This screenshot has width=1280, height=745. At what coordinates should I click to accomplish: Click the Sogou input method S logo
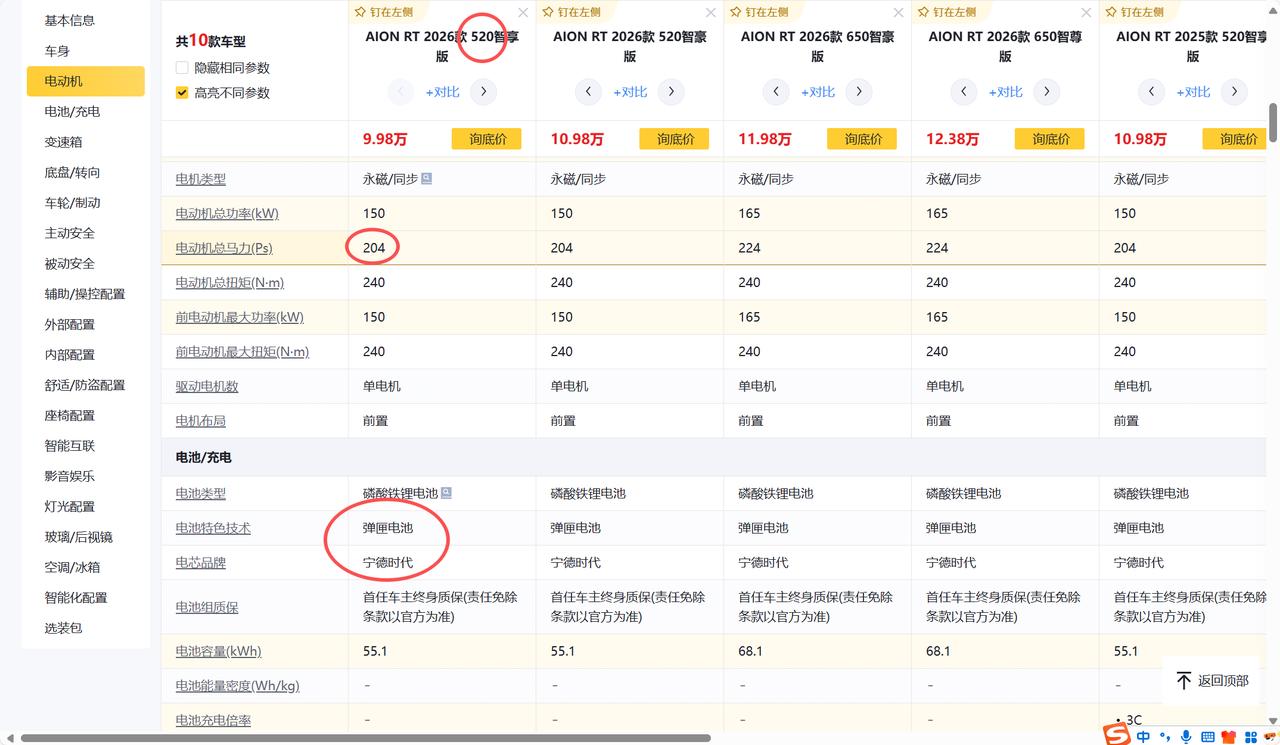point(1117,735)
